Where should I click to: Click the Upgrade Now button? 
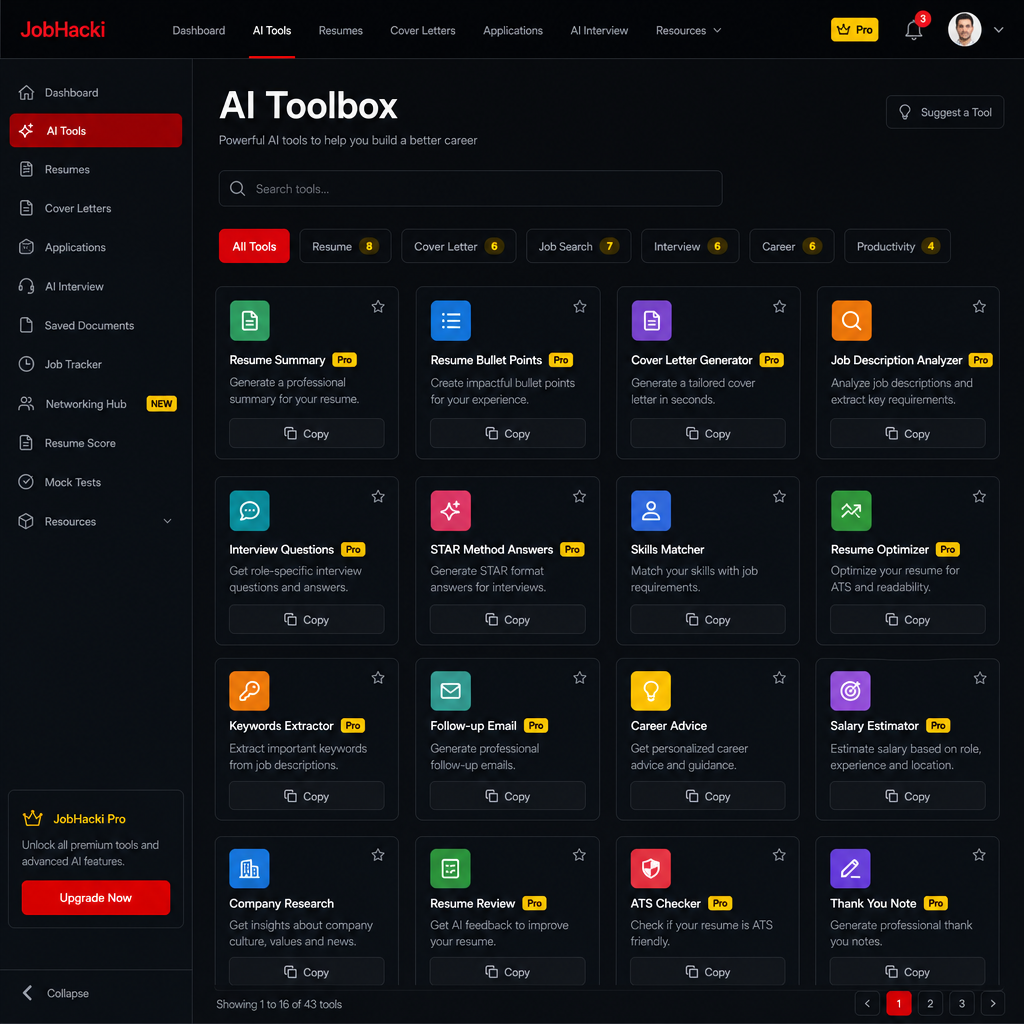pyautogui.click(x=95, y=897)
